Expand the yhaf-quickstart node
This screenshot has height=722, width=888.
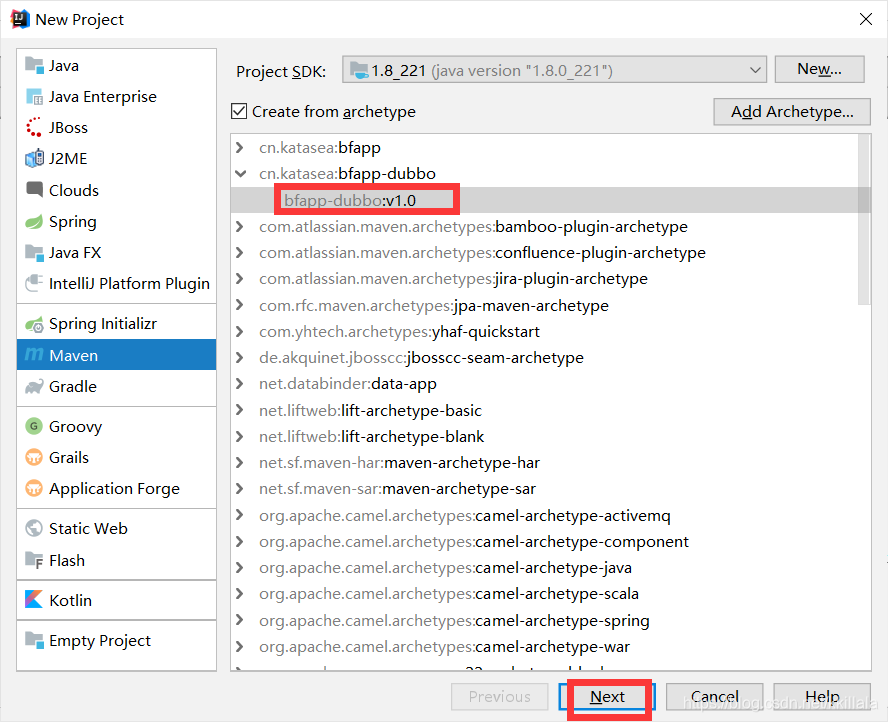point(240,331)
